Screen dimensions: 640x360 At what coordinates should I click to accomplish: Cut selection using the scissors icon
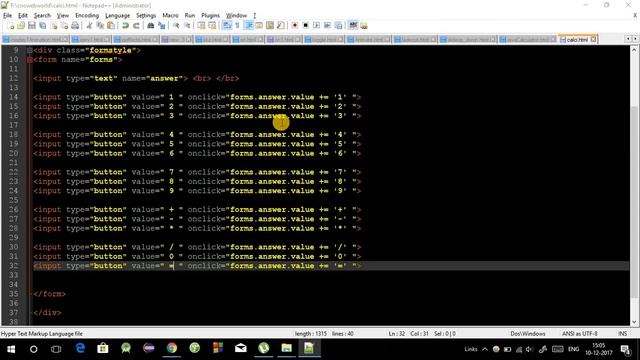click(x=89, y=26)
